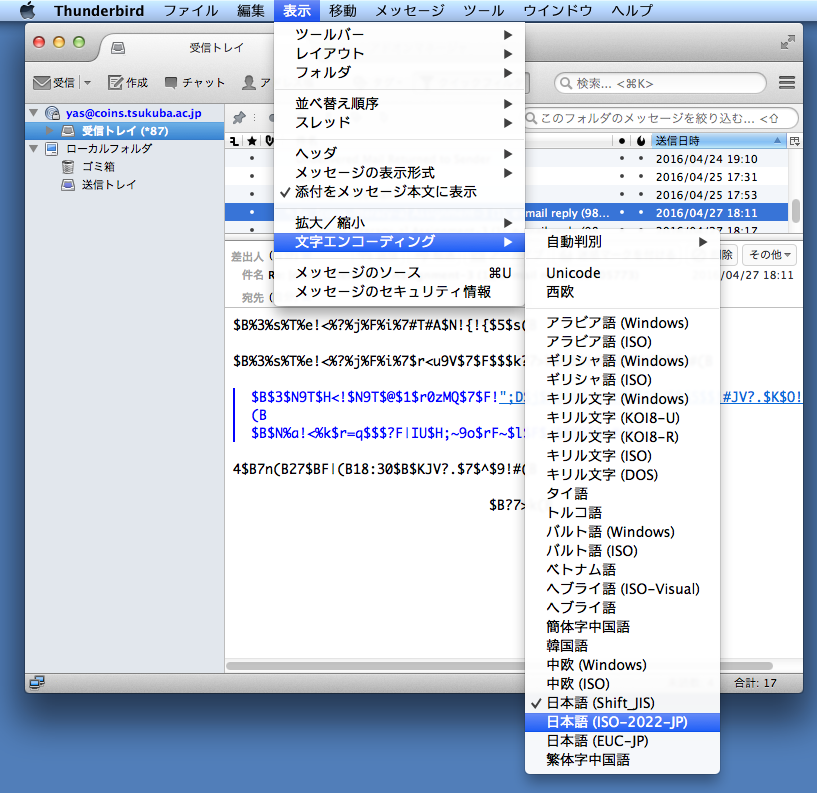Open the その他 dropdown in message header
This screenshot has height=793, width=817.
(x=769, y=255)
